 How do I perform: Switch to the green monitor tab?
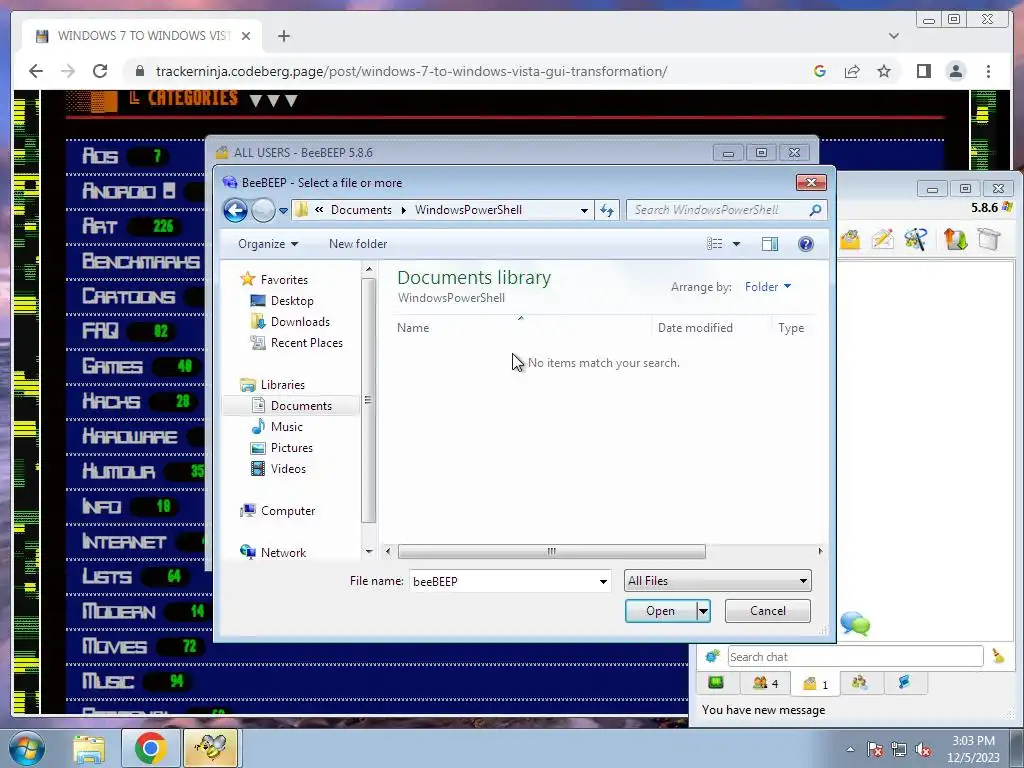[x=716, y=683]
